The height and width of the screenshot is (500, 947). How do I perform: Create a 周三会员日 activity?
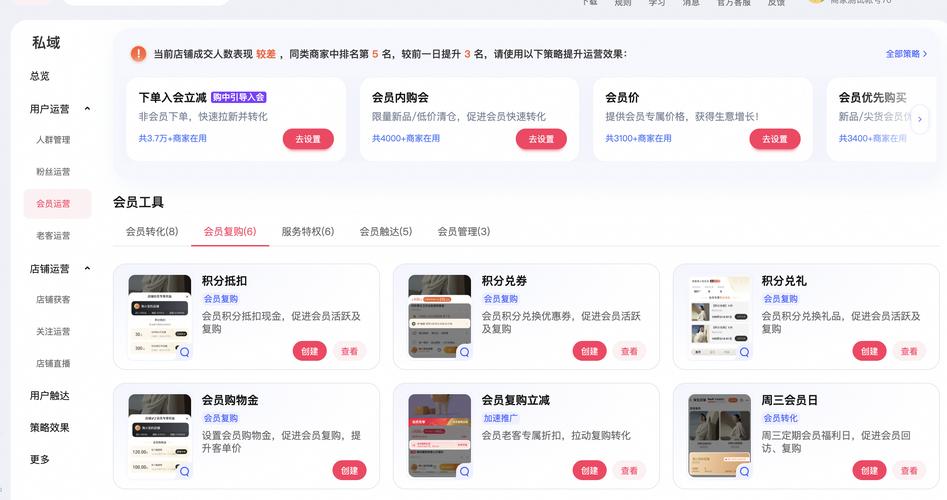870,470
